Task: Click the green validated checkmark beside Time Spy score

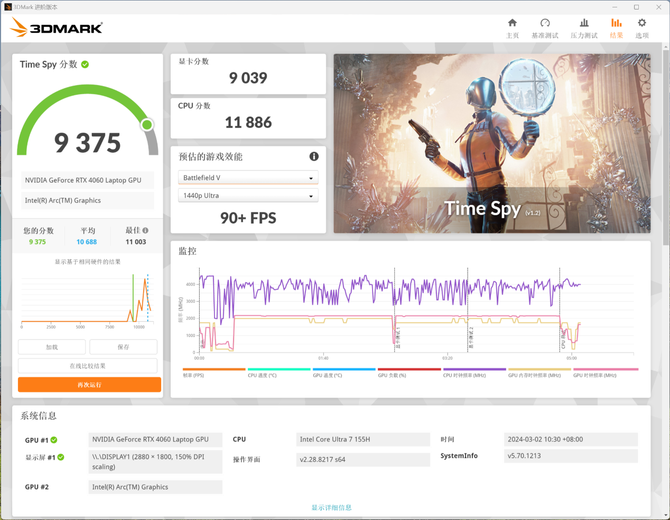Action: point(85,65)
